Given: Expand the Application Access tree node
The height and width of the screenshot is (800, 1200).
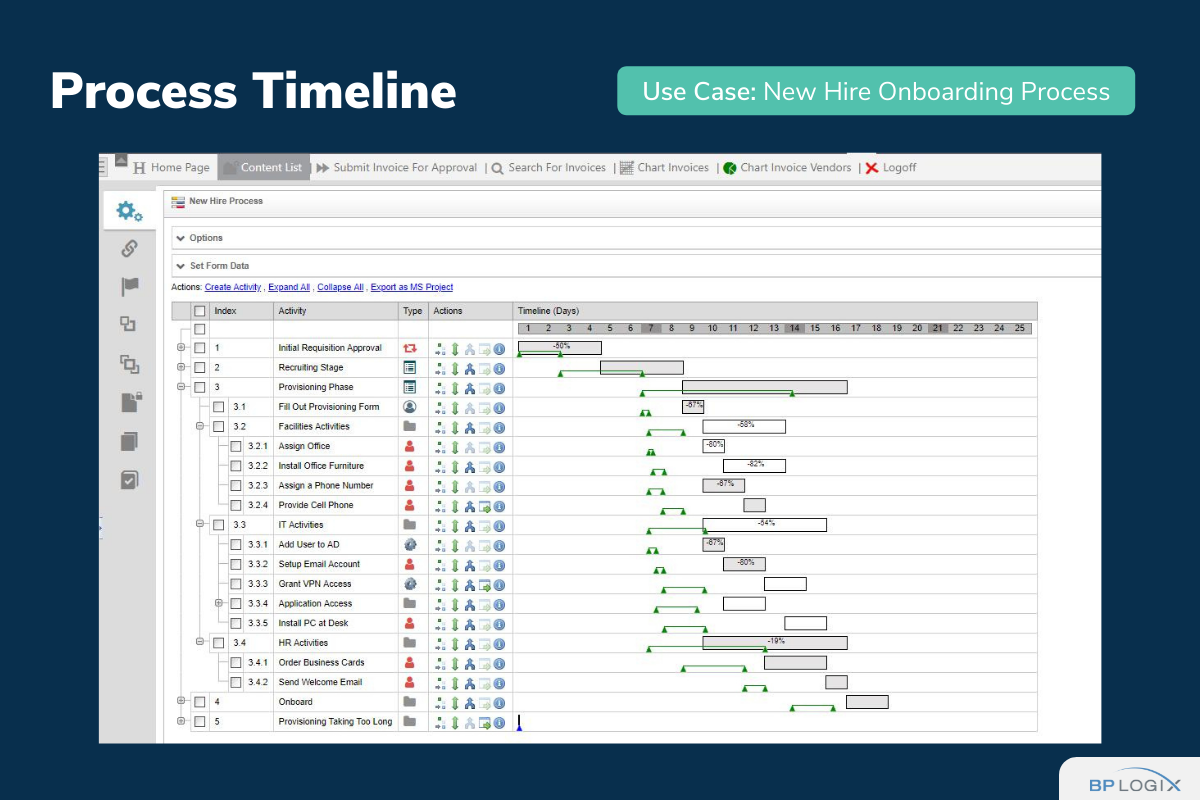Looking at the screenshot, I should [219, 604].
